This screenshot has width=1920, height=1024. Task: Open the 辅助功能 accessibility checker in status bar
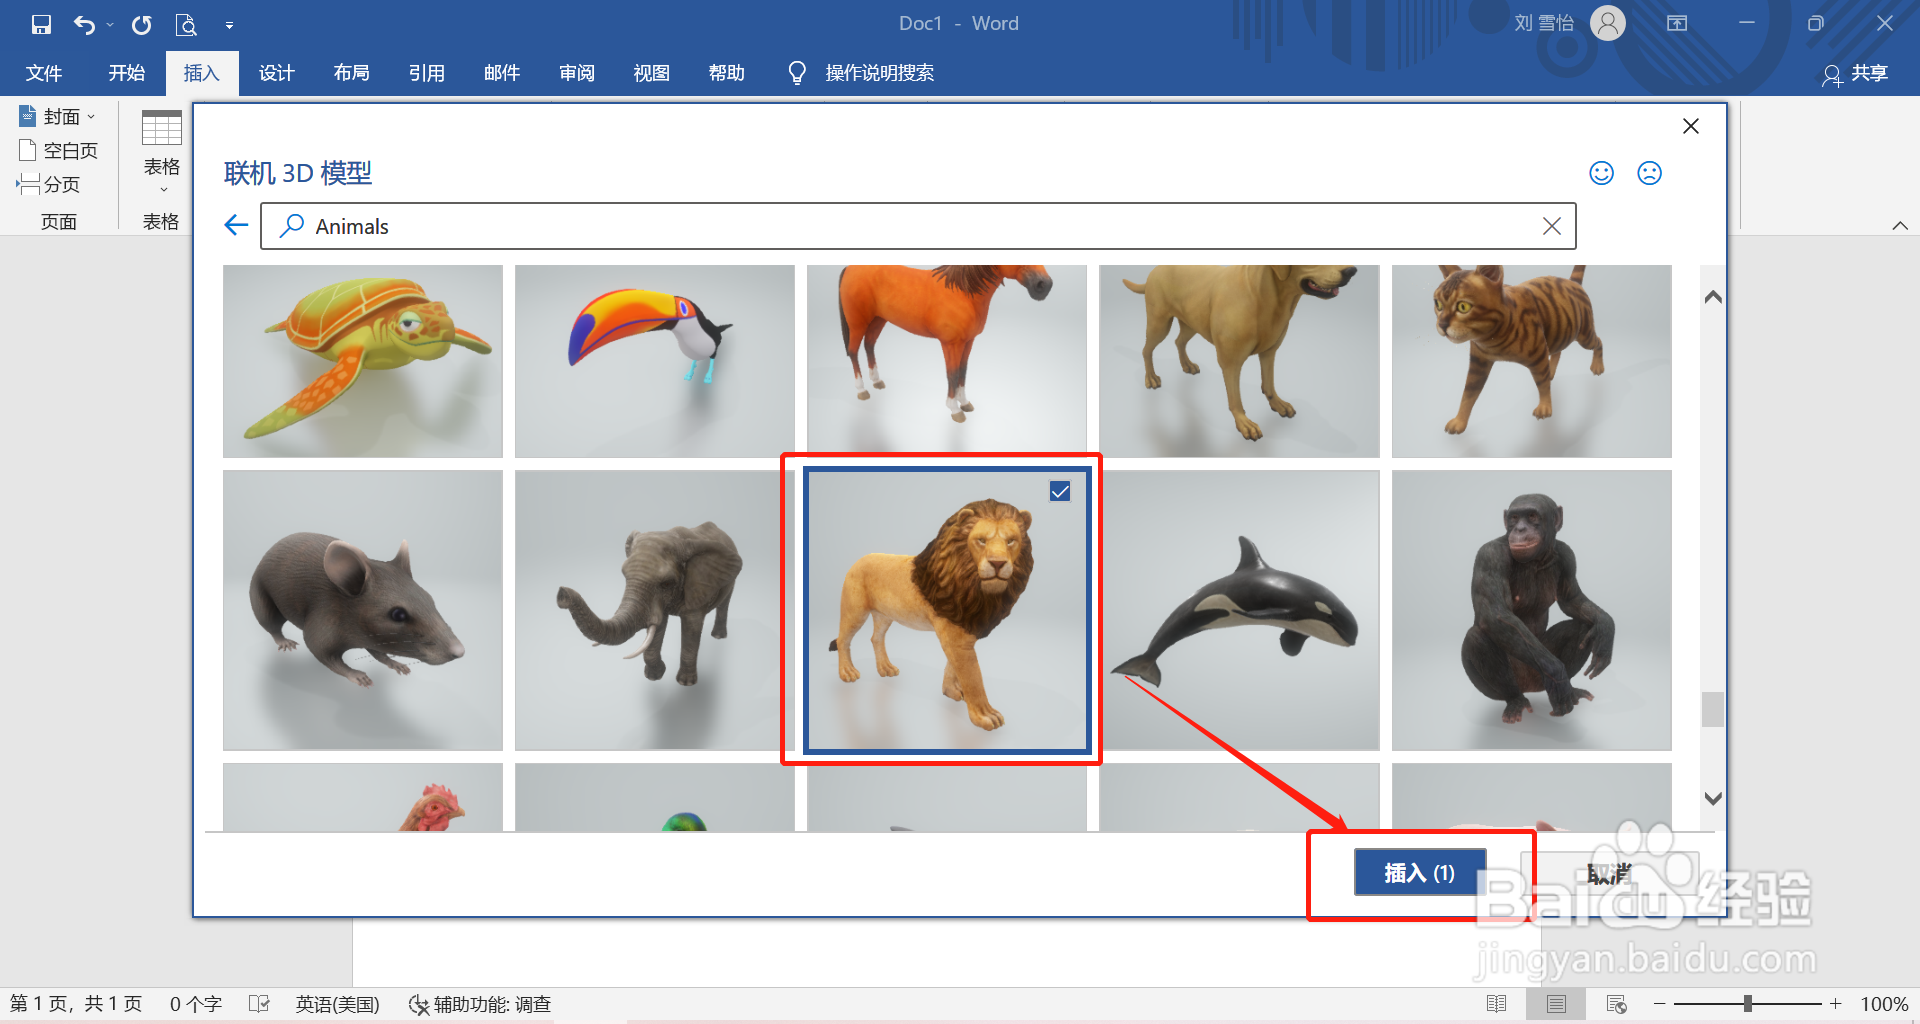(481, 1003)
